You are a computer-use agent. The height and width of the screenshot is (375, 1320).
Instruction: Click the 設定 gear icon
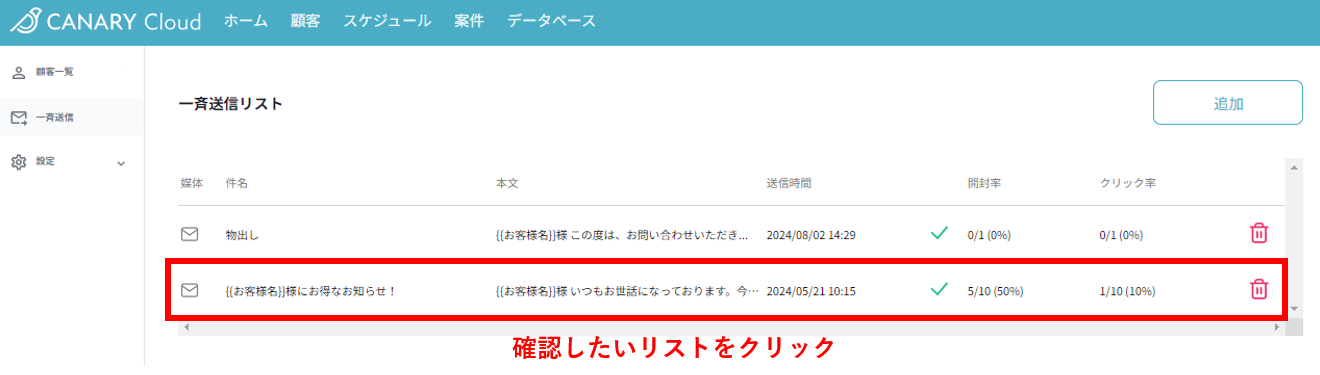pyautogui.click(x=18, y=162)
